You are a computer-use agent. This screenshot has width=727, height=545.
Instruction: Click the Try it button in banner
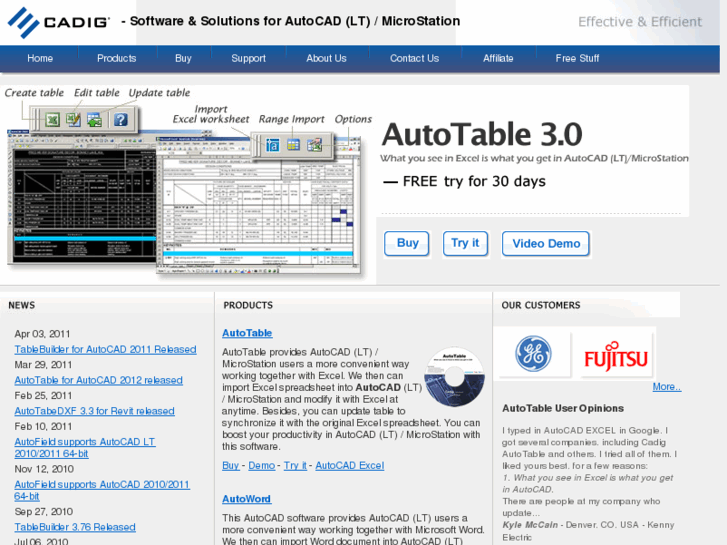(465, 244)
